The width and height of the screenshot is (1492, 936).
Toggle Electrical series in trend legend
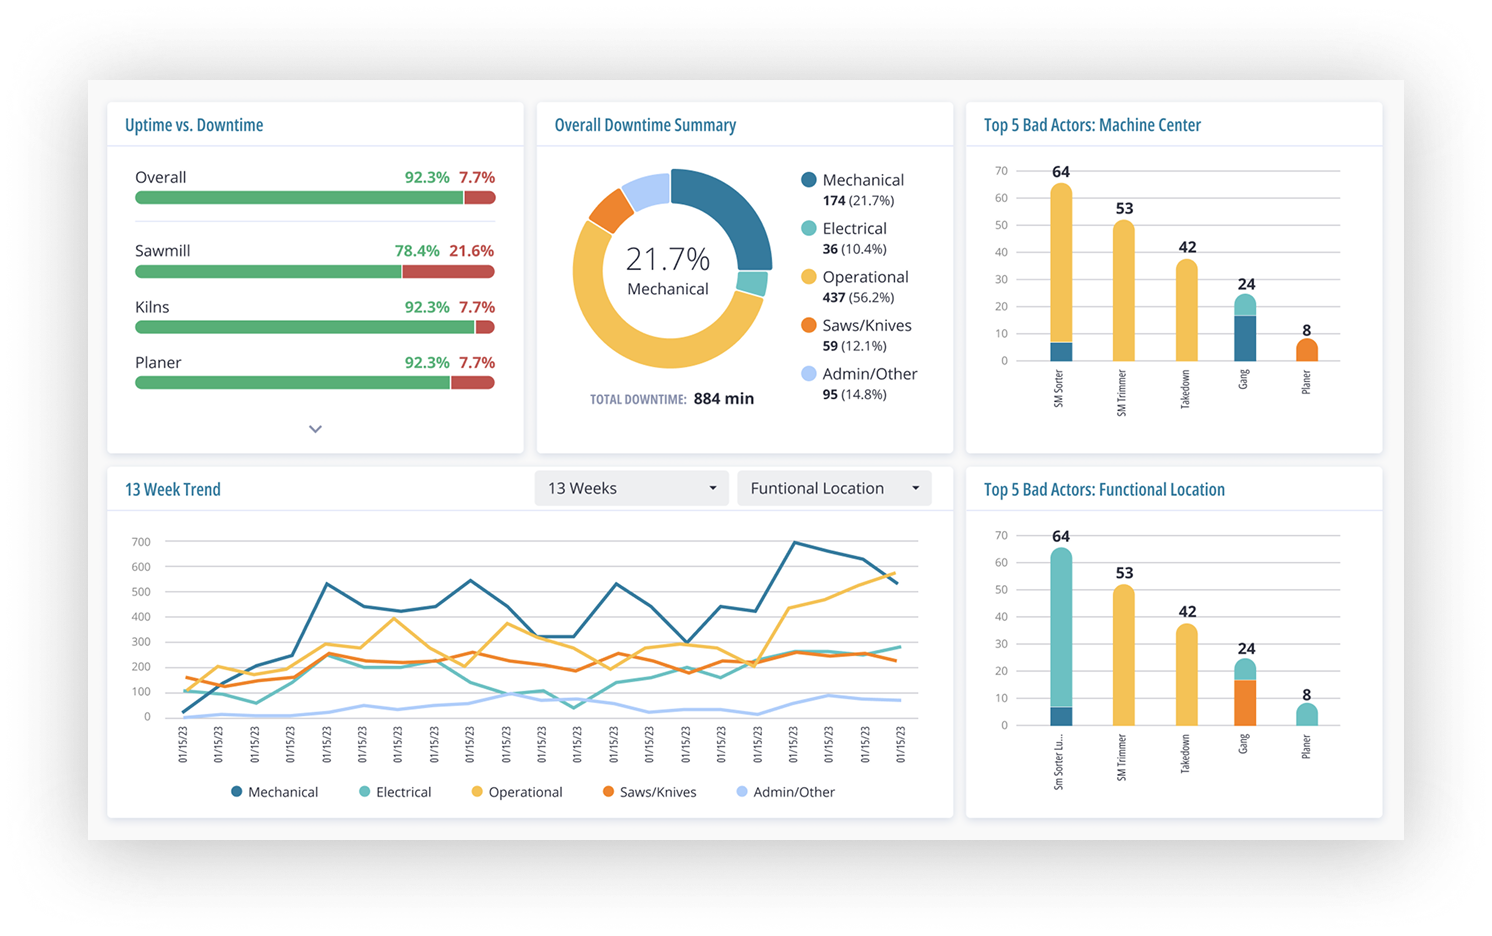point(395,792)
